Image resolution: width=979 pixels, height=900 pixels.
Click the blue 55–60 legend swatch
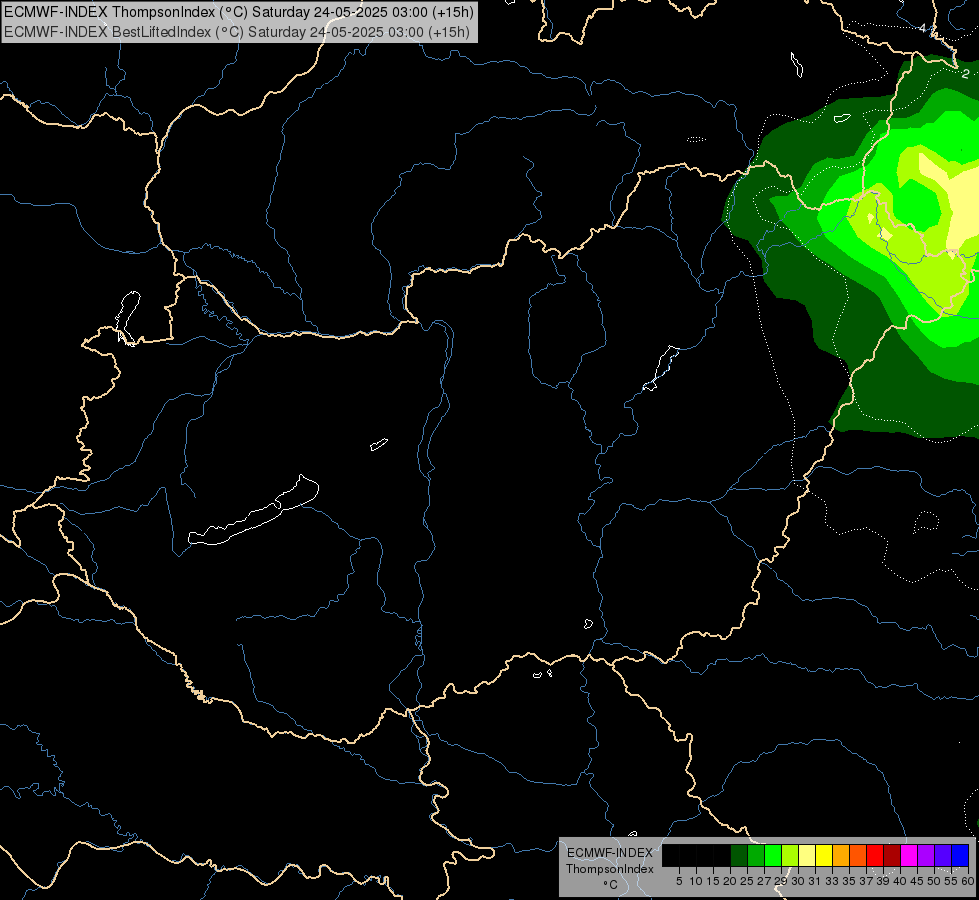tap(960, 855)
